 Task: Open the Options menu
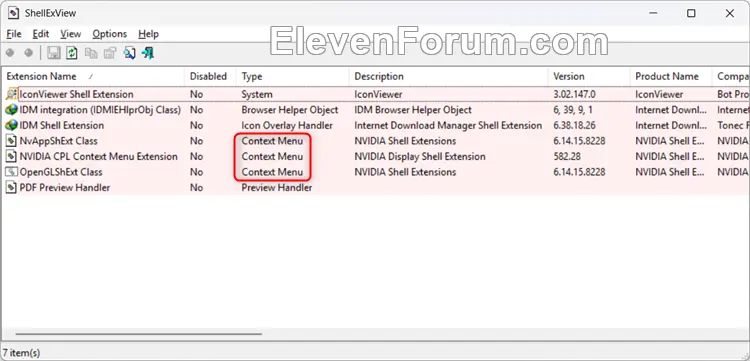tap(110, 34)
